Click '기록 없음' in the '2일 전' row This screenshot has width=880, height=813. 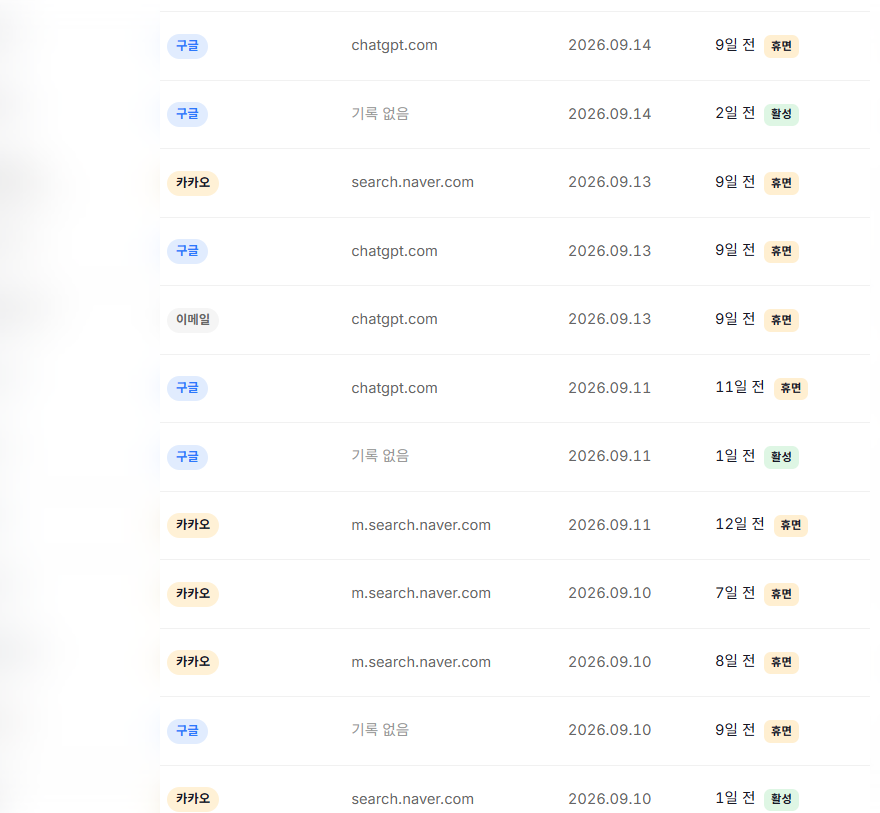380,113
